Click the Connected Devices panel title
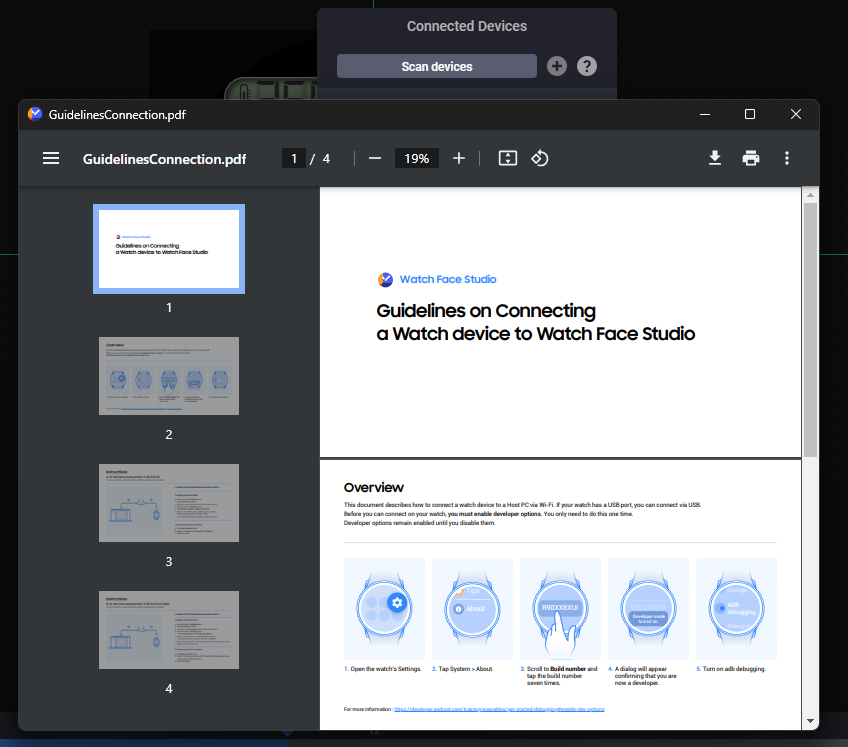This screenshot has height=747, width=848. click(467, 26)
